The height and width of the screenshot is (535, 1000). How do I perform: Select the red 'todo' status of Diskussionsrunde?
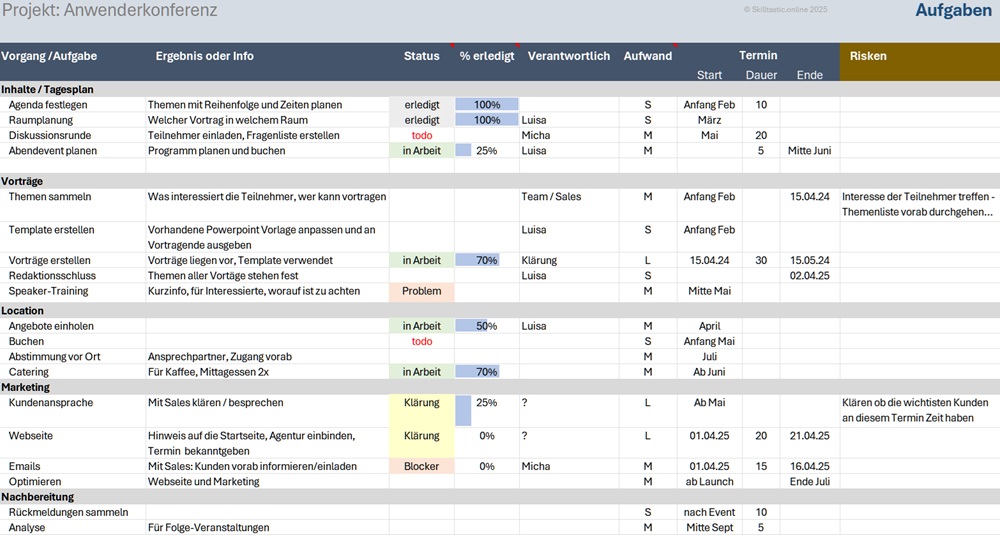click(422, 135)
